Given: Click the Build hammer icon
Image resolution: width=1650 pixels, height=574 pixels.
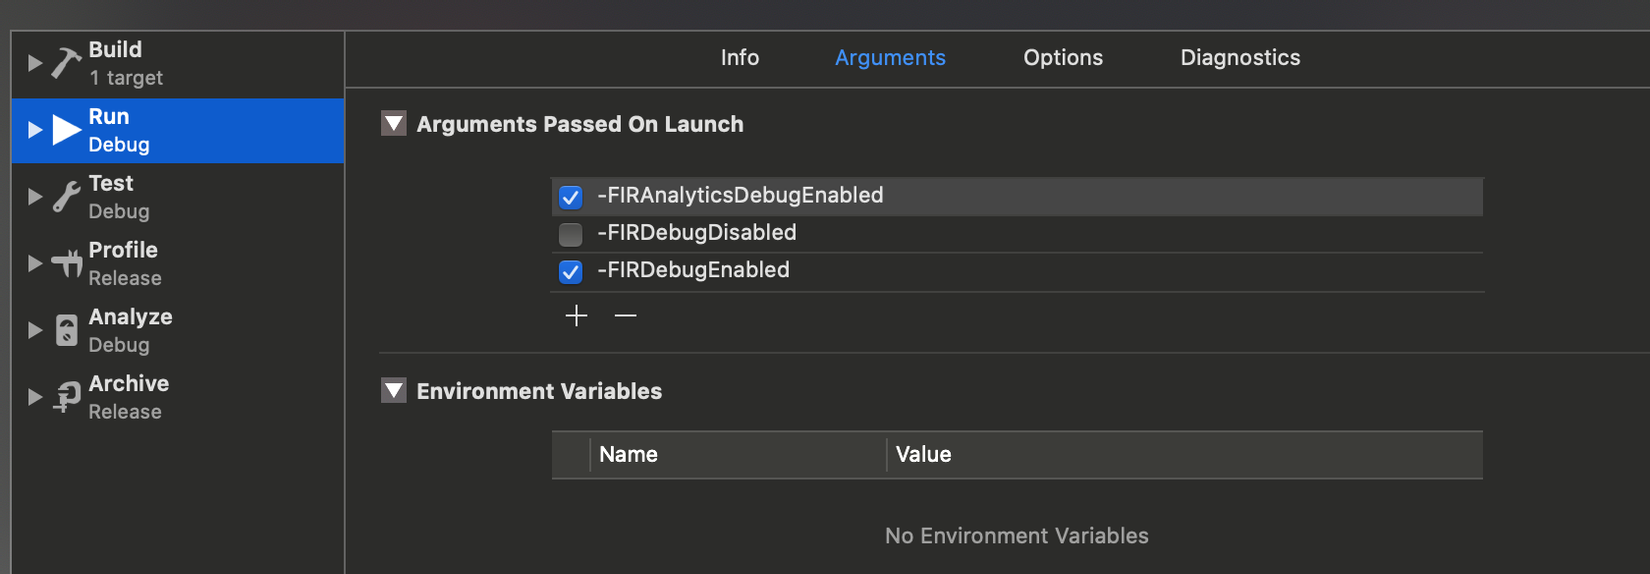Looking at the screenshot, I should (66, 63).
